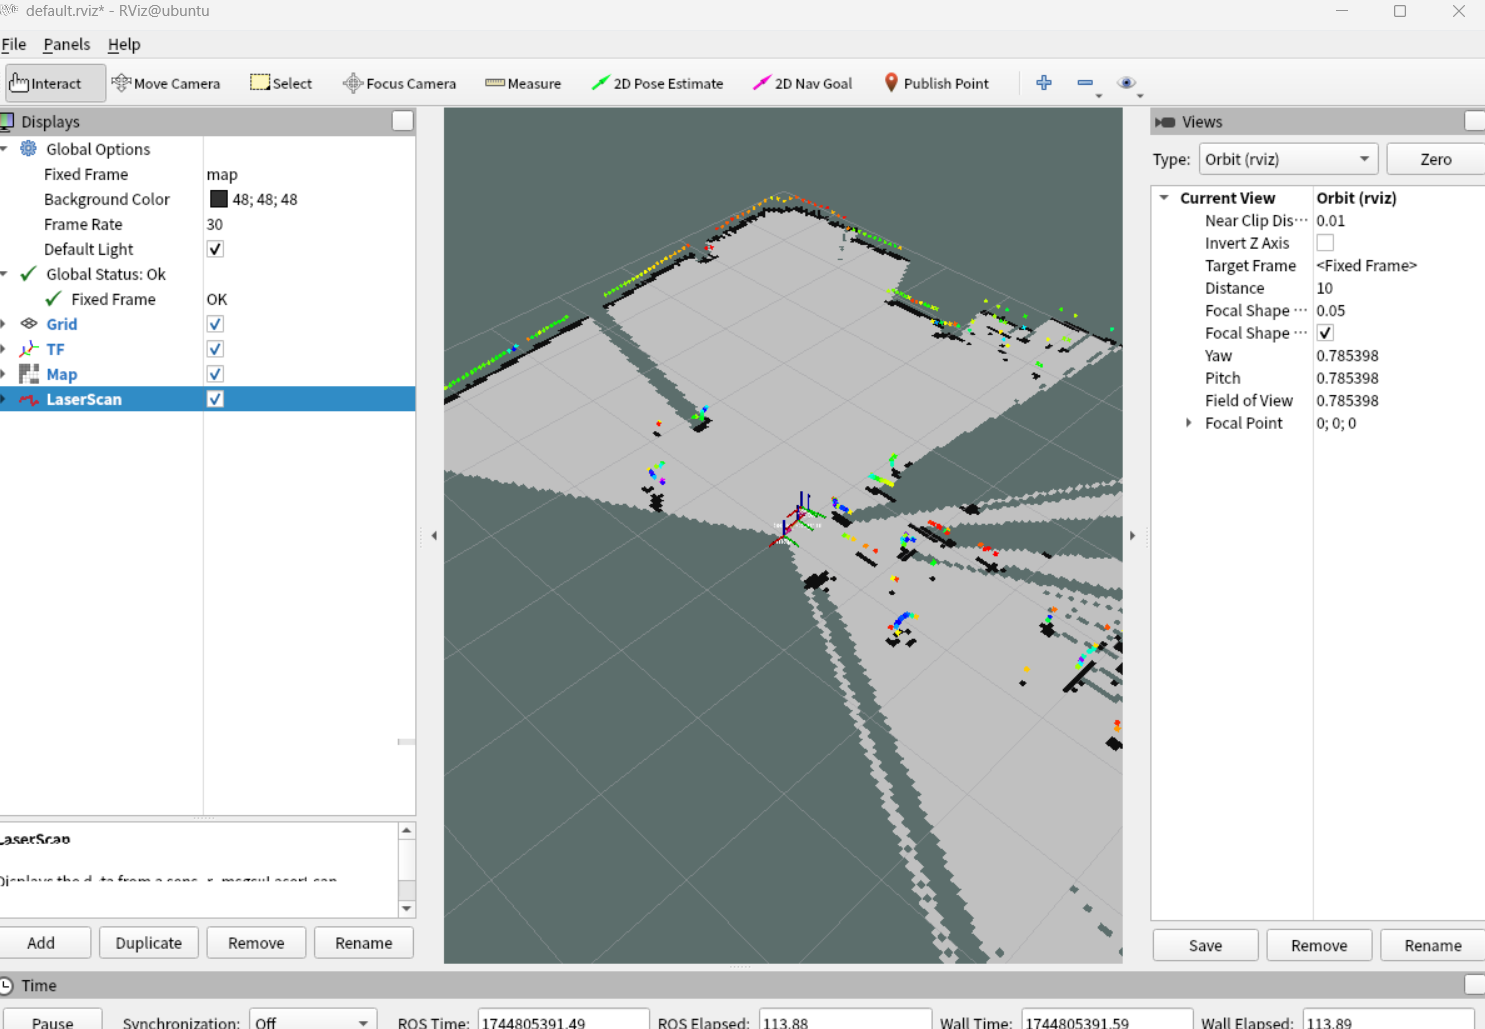The width and height of the screenshot is (1485, 1029).
Task: Choose the Focus Camera tool
Action: pos(399,84)
